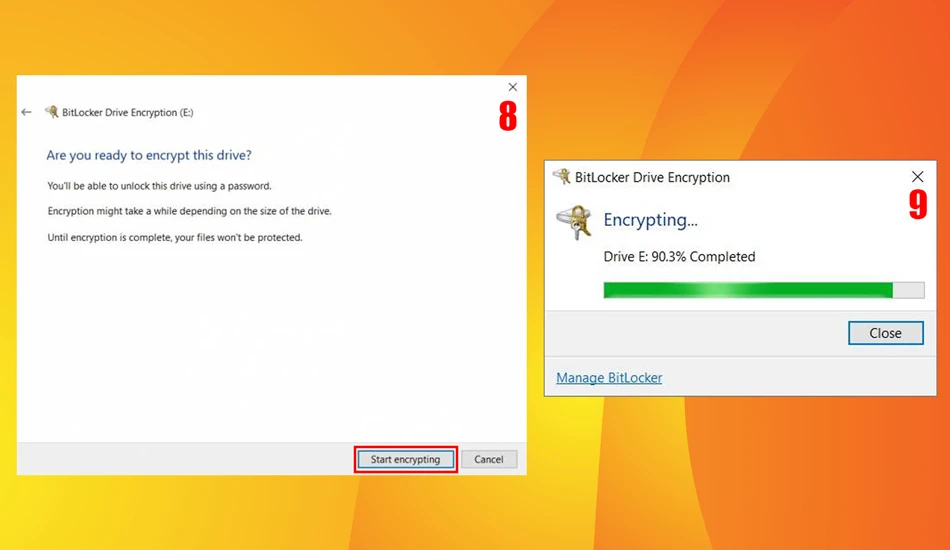
Task: Click the 'files won't be protected' warning line
Action: [175, 237]
